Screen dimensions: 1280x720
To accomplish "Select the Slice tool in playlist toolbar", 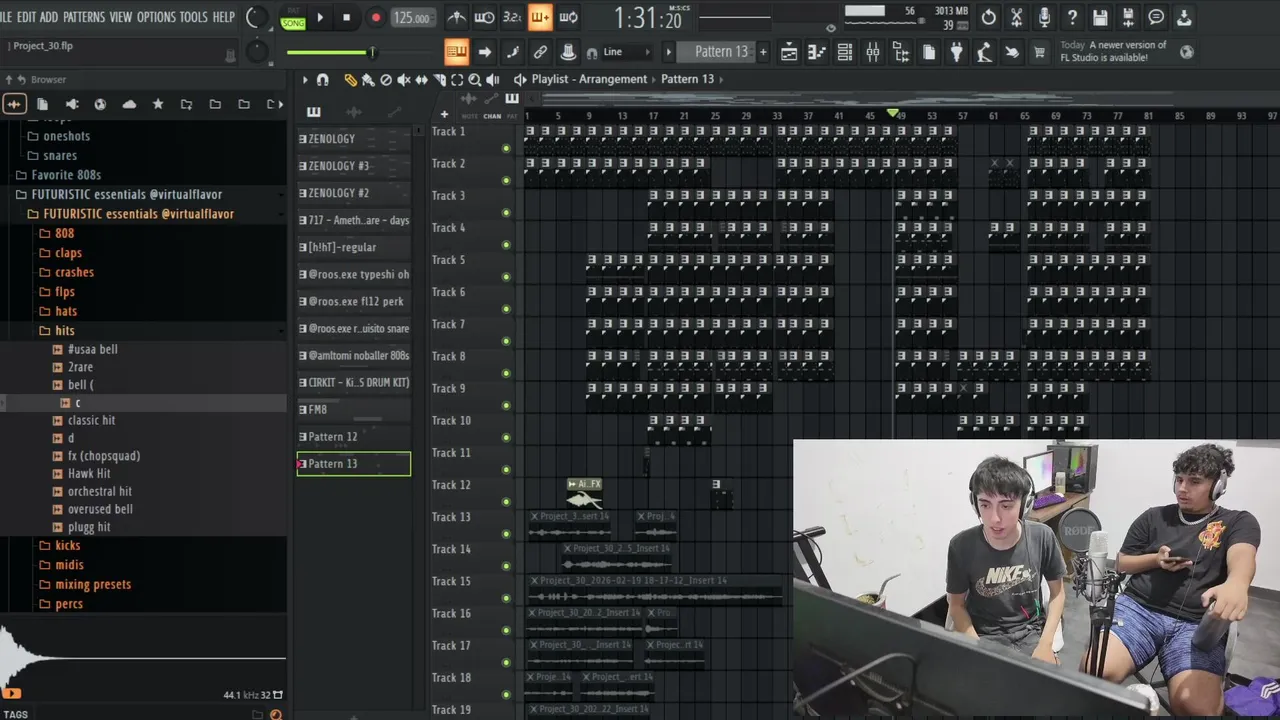I will click(440, 80).
